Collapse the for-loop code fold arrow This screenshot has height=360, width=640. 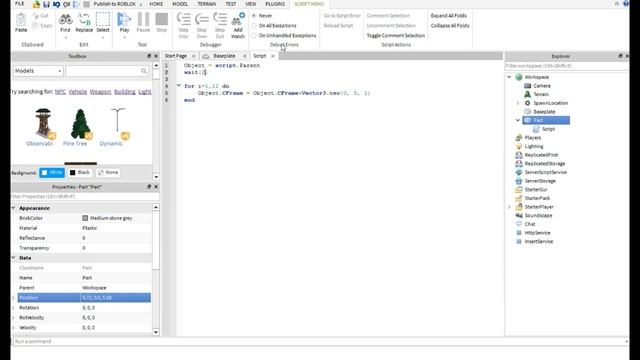[178, 85]
